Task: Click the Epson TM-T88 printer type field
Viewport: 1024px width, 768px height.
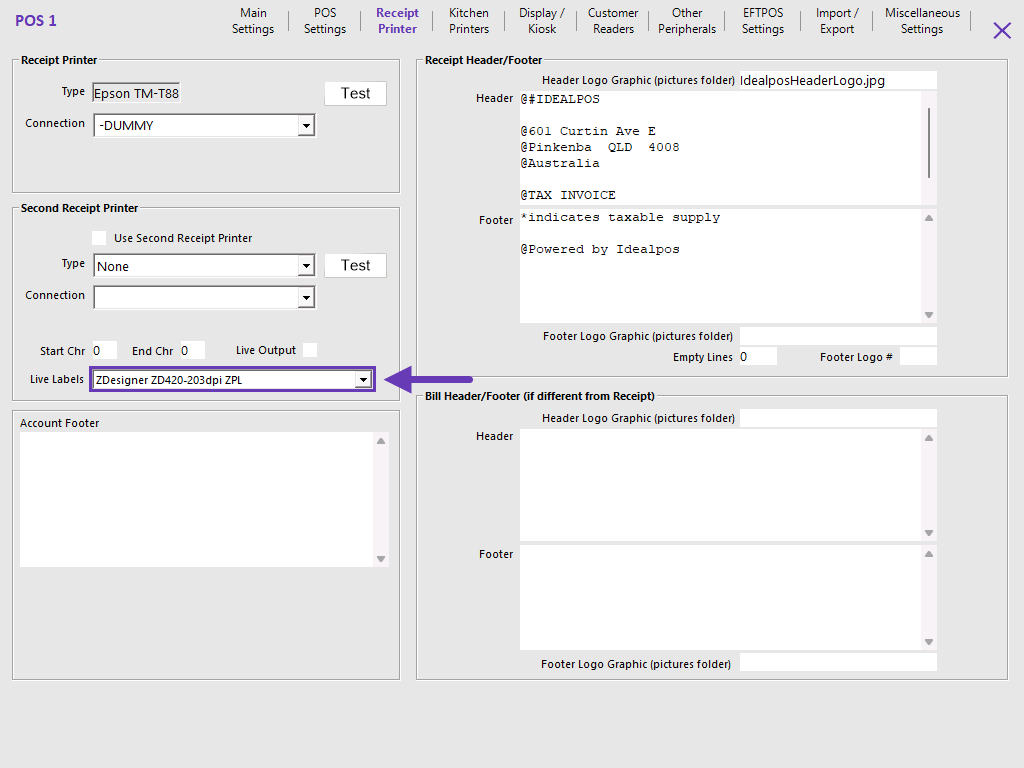Action: click(136, 93)
